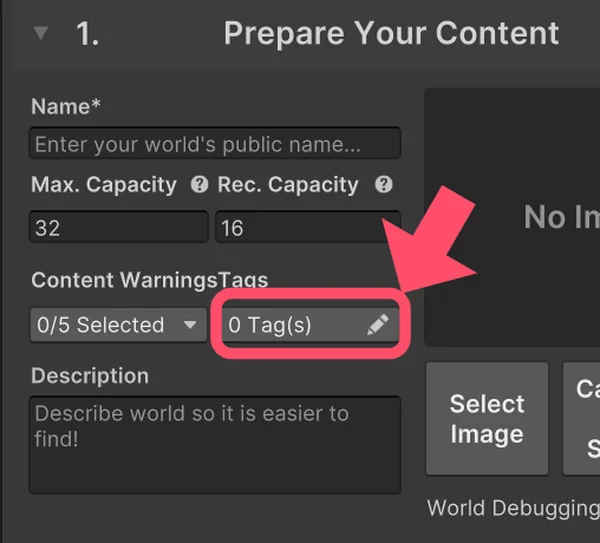Click the World Debugging label
This screenshot has height=543, width=600.
(512, 508)
